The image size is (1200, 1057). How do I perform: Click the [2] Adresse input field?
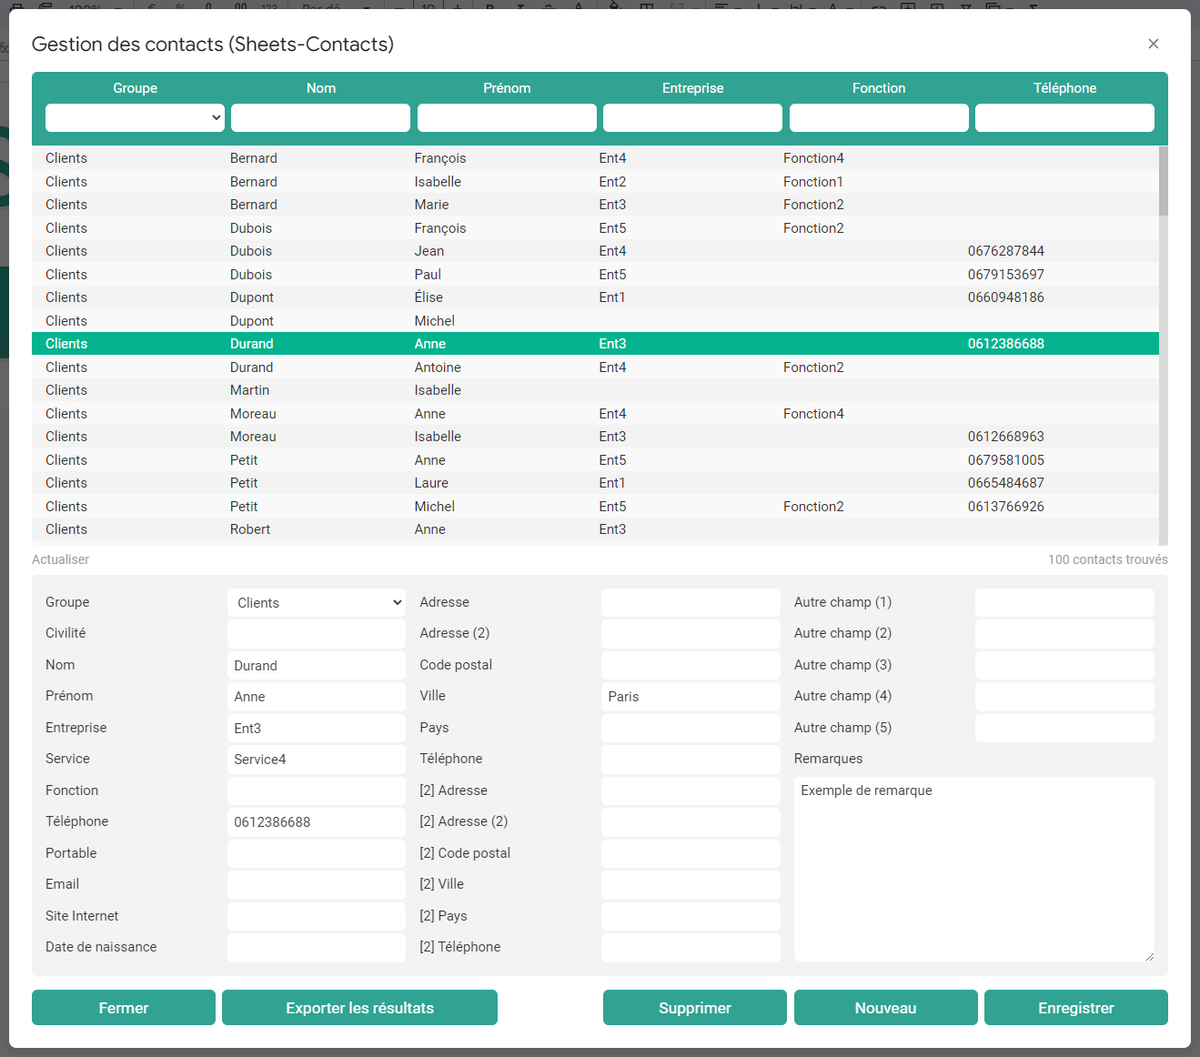[x=691, y=791]
